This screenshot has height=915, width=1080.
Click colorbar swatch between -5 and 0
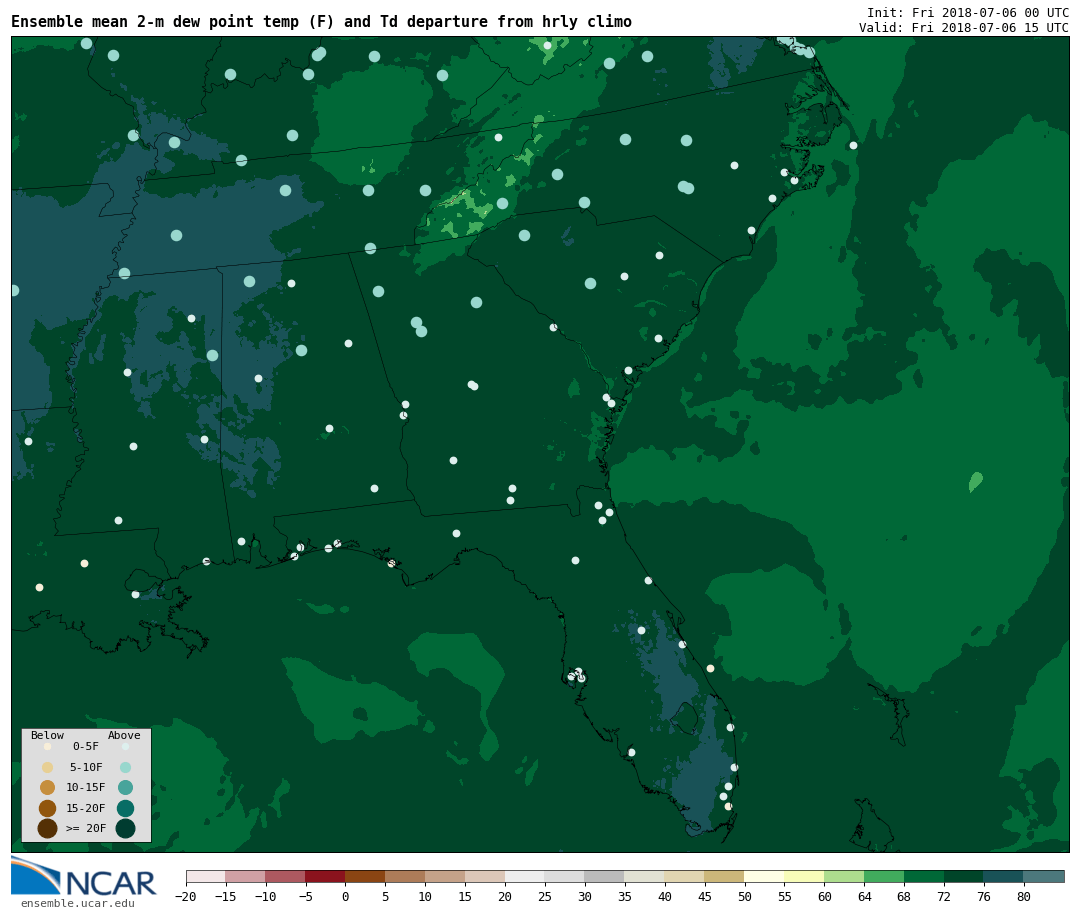pyautogui.click(x=325, y=877)
